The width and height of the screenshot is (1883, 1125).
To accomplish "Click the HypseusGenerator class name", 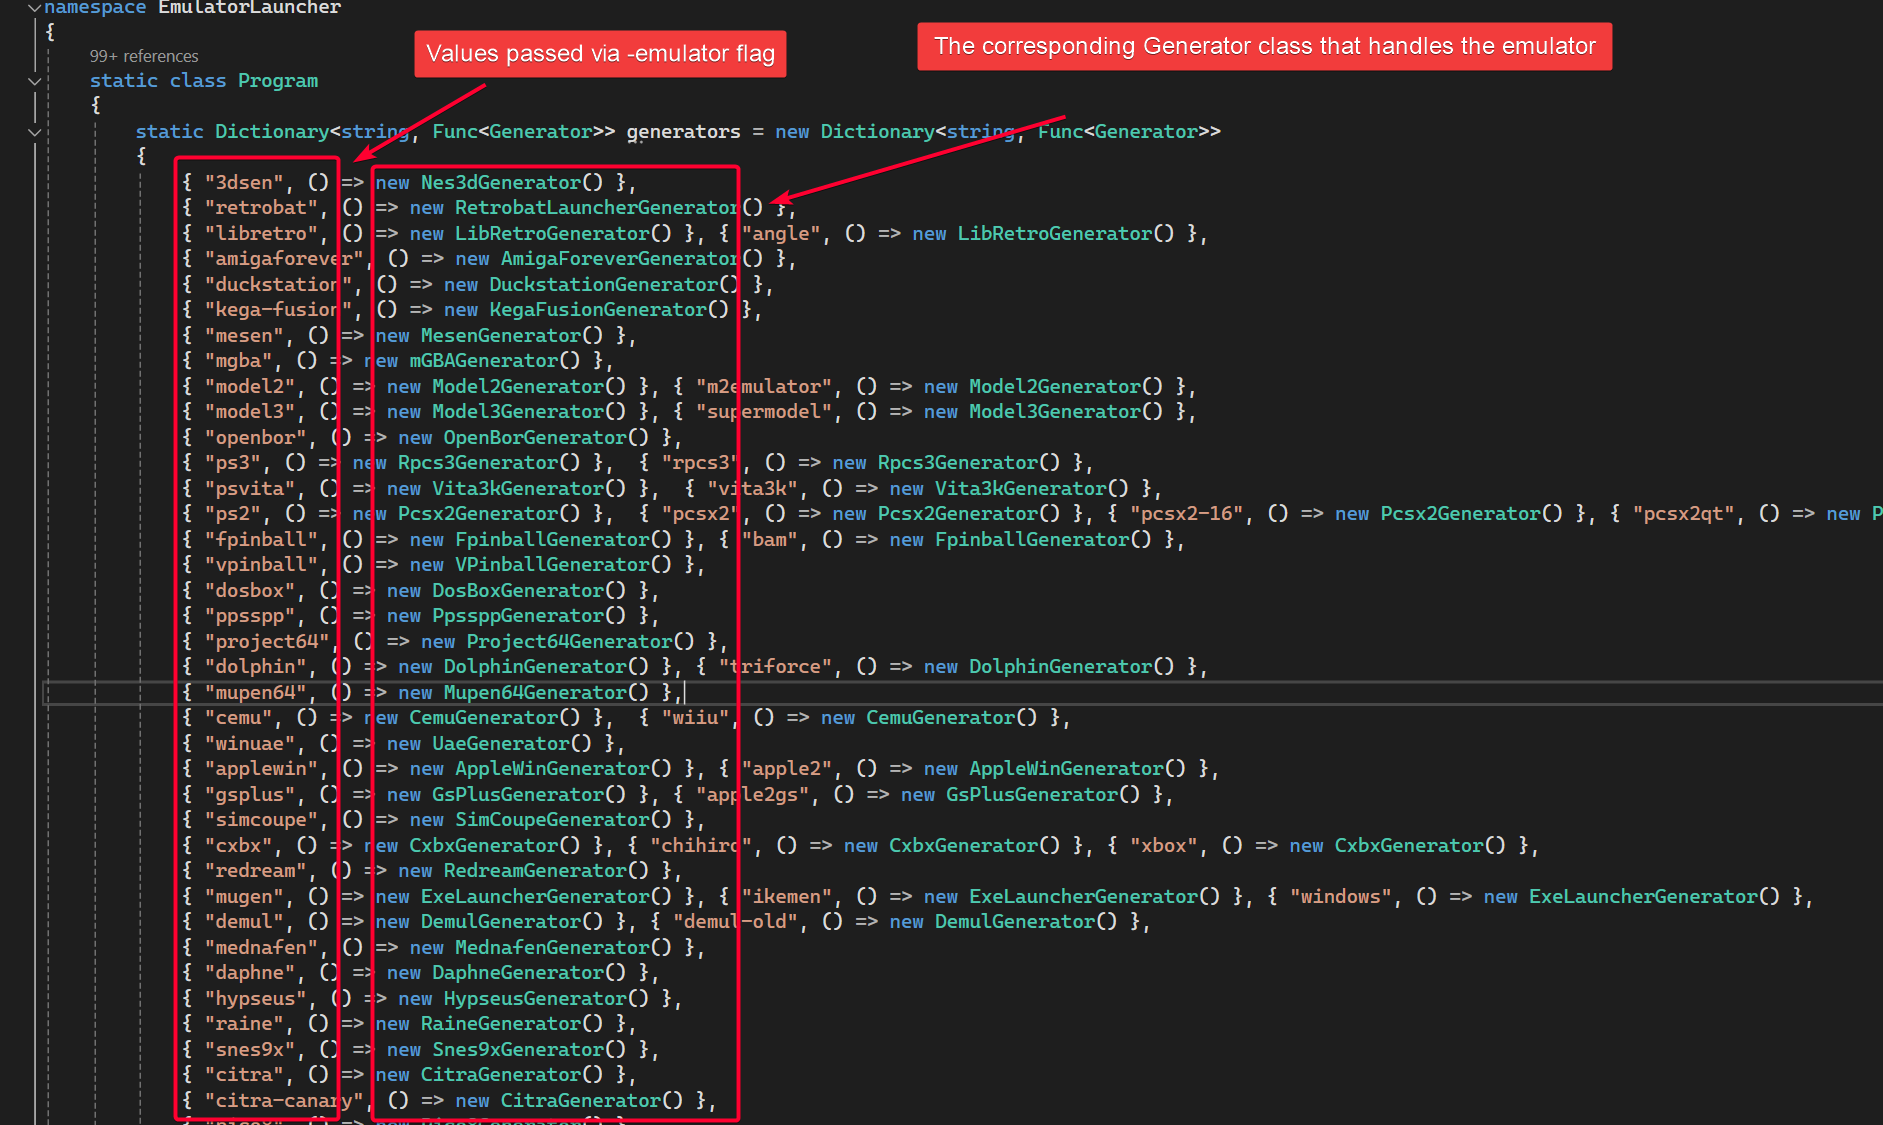I will click(x=535, y=999).
